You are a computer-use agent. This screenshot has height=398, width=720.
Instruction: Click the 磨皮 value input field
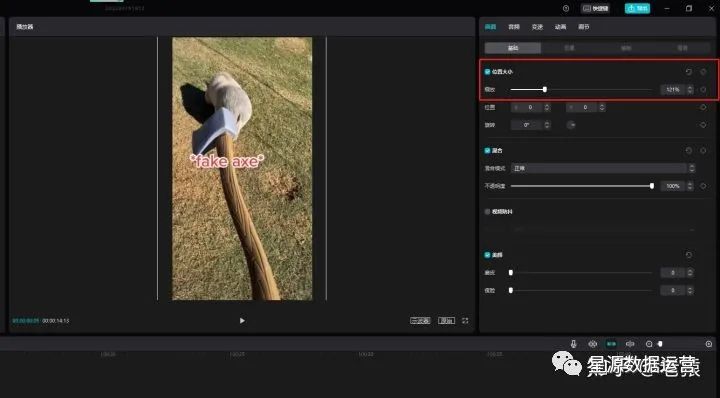pyautogui.click(x=674, y=273)
